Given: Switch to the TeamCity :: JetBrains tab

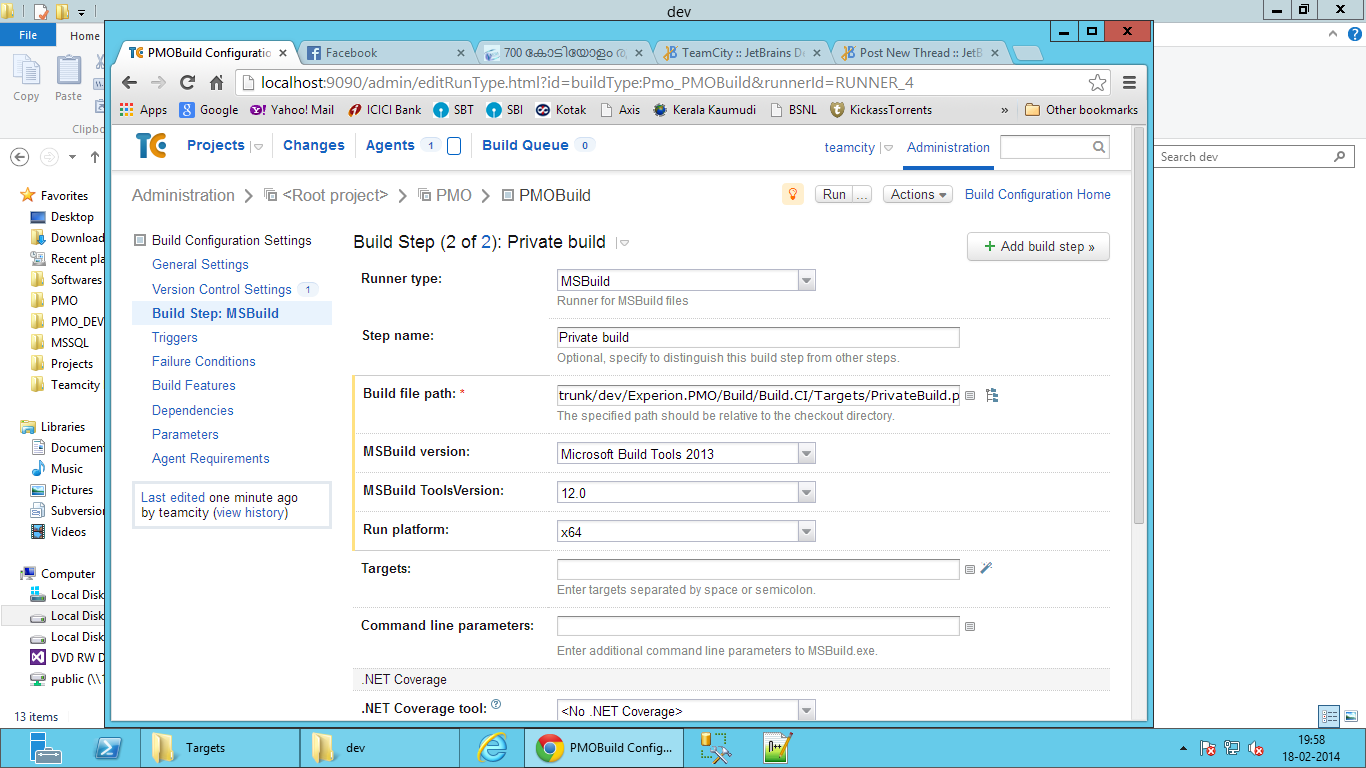Looking at the screenshot, I should click(742, 53).
